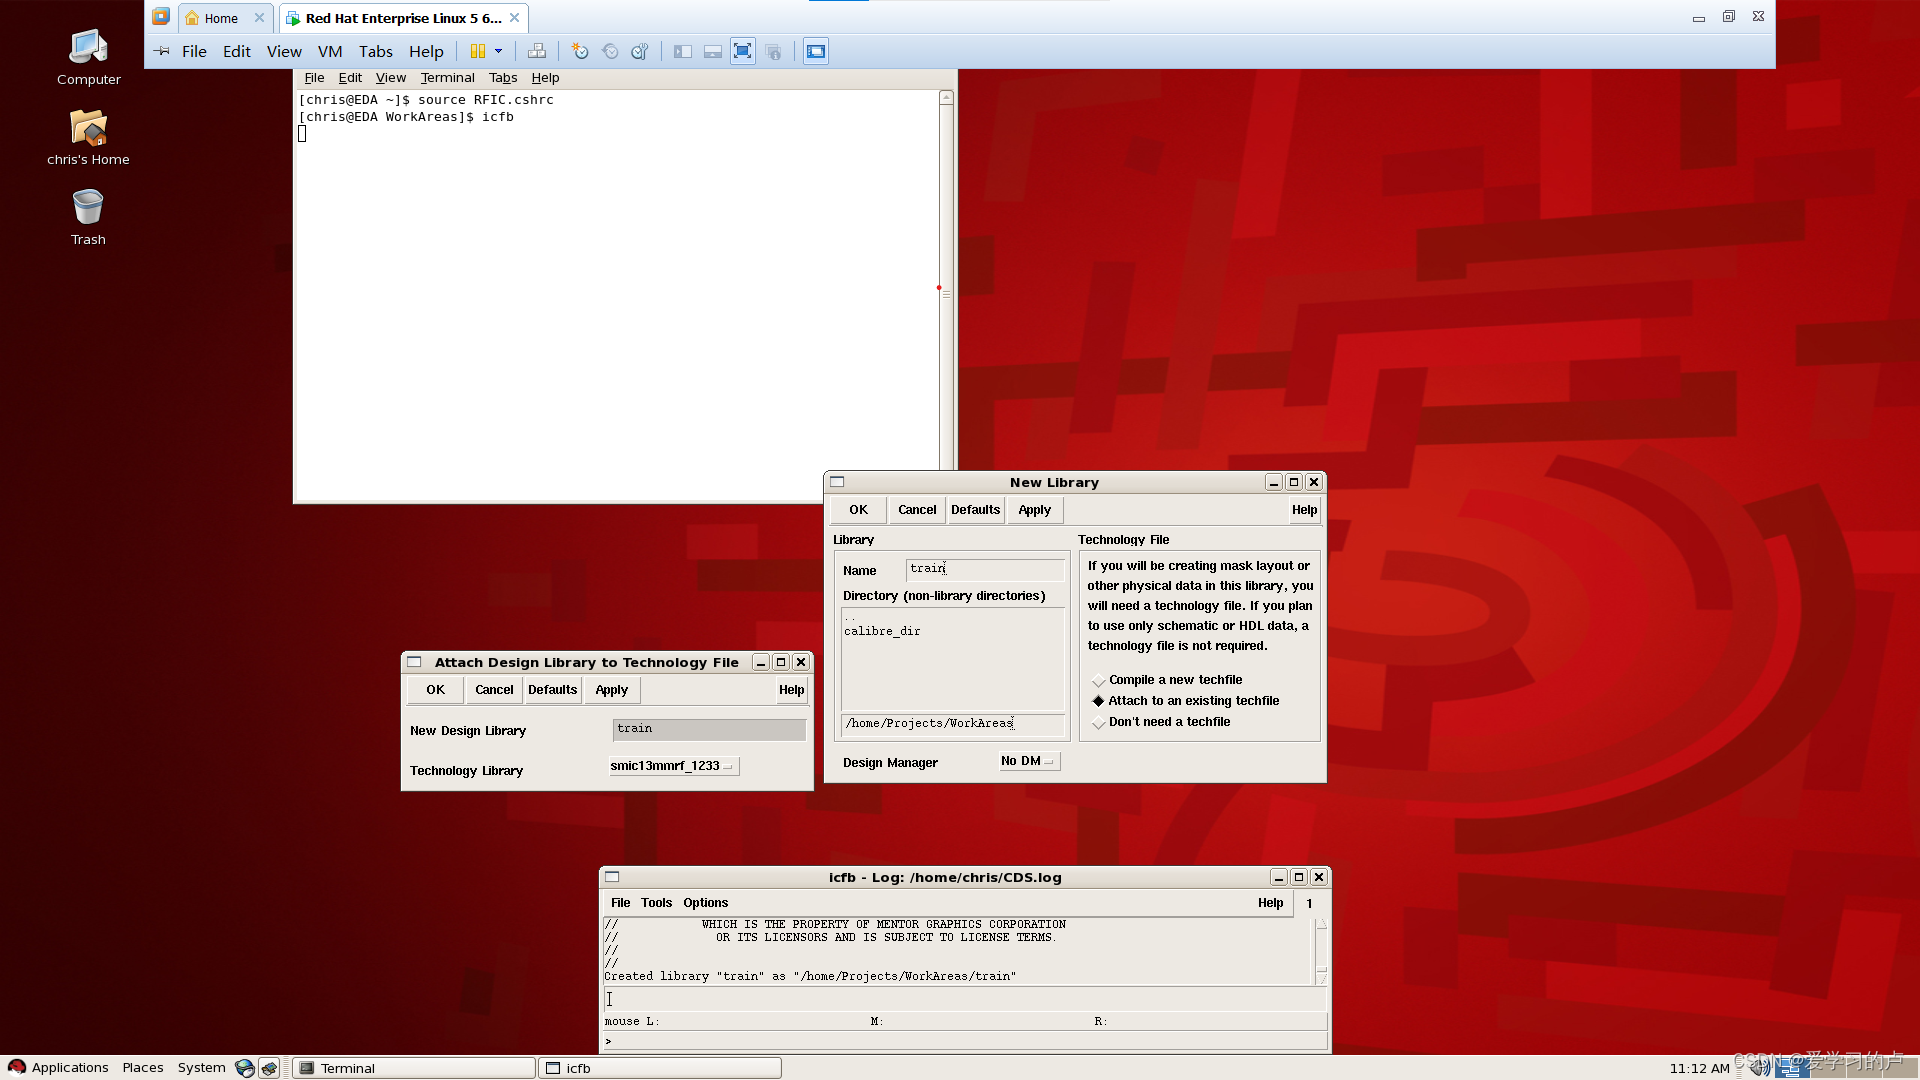Expand the dropdown arrow next to pause icon
This screenshot has width=1920, height=1080.
click(498, 51)
